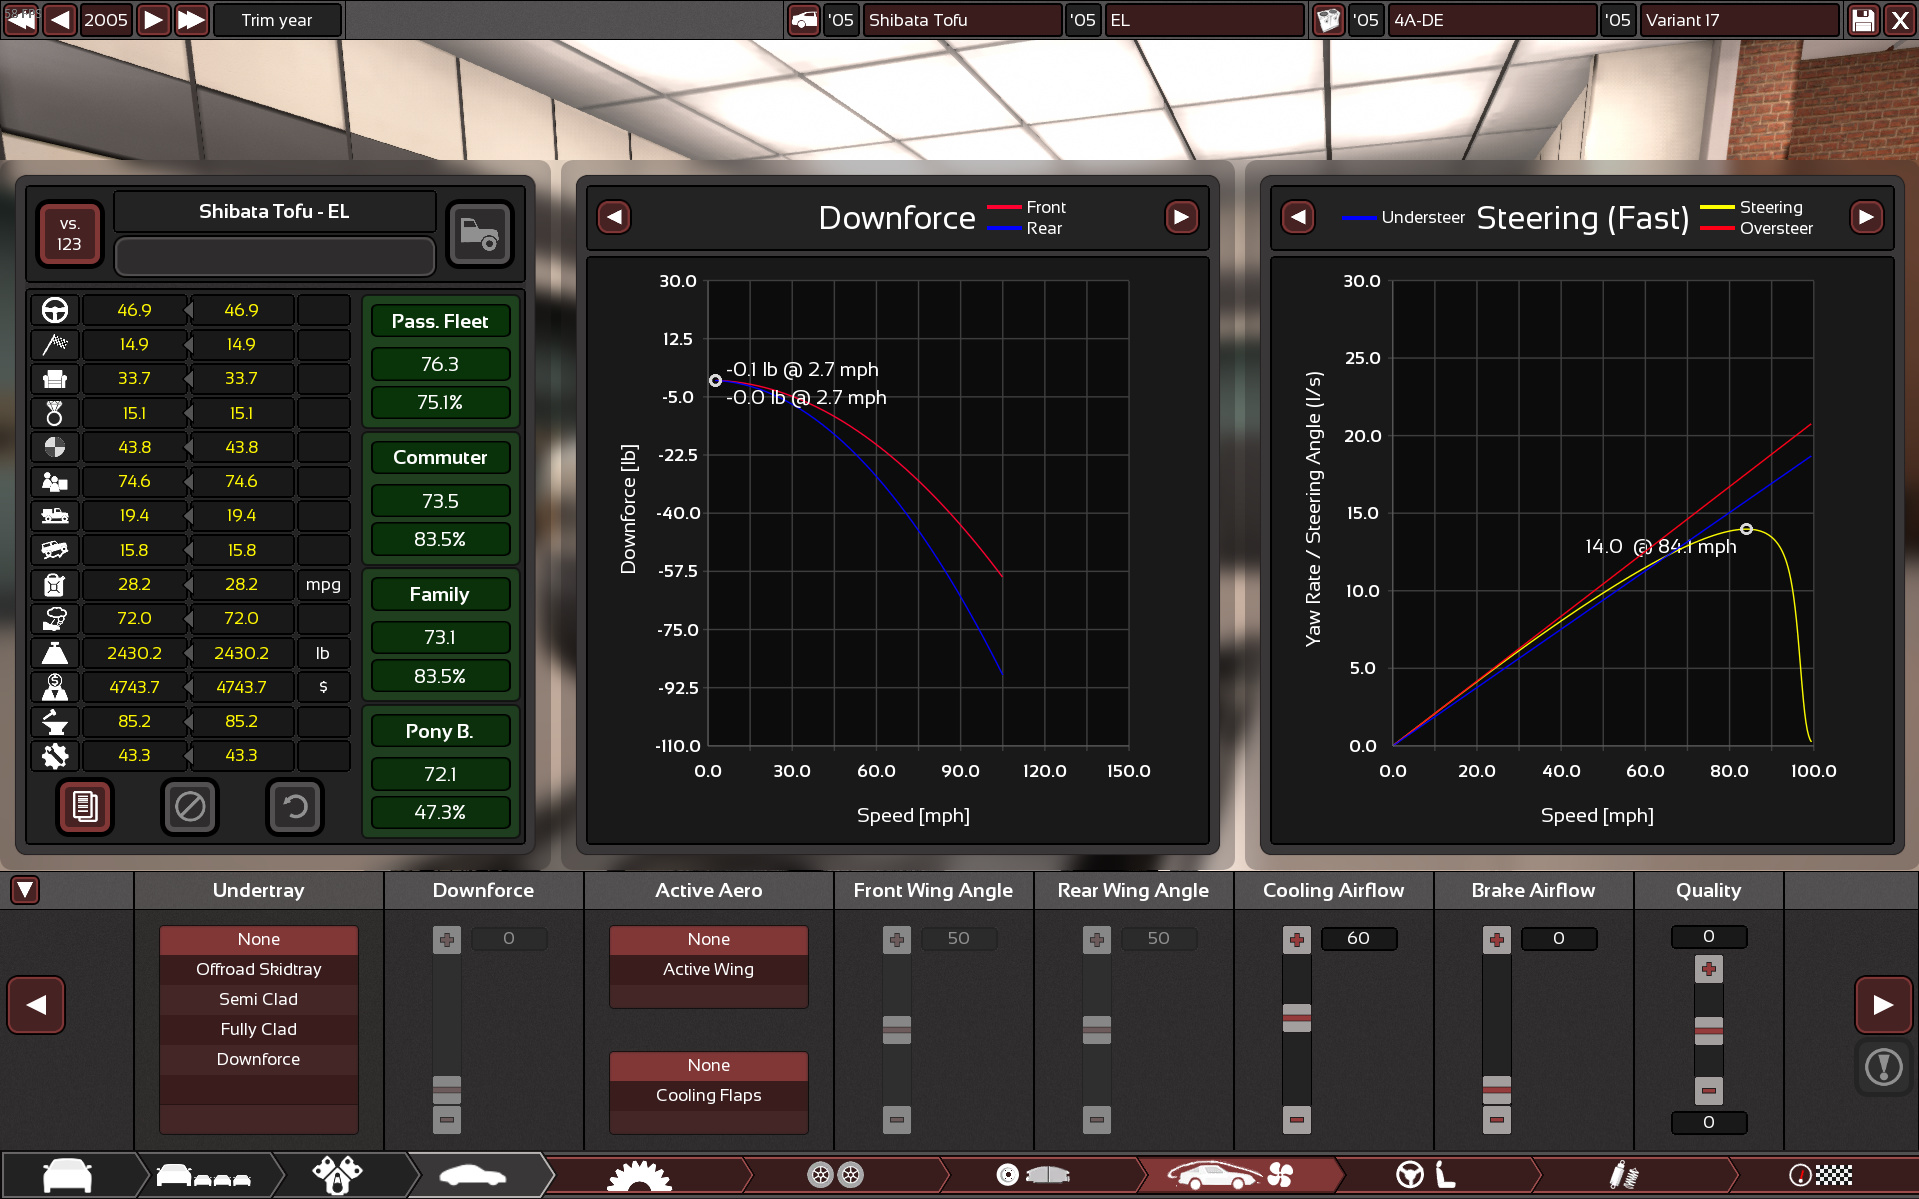Increase Quality with the plus stepper
Screen dimensions: 1919x1199
tap(1708, 969)
